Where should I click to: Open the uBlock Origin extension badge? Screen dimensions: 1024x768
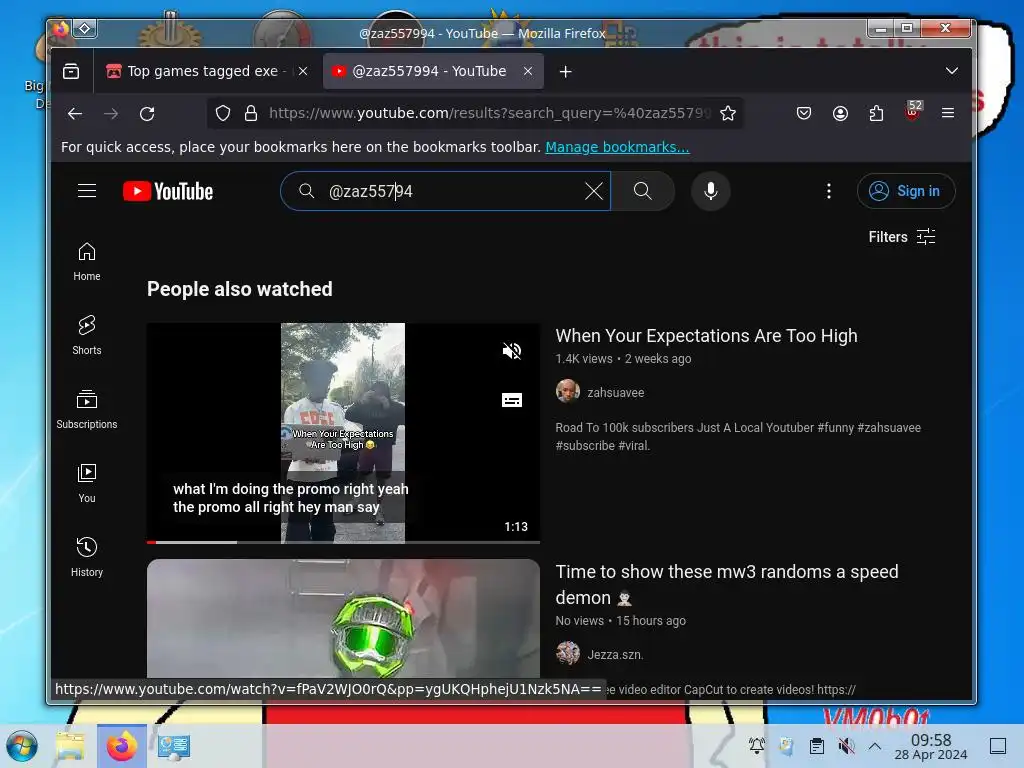[912, 112]
